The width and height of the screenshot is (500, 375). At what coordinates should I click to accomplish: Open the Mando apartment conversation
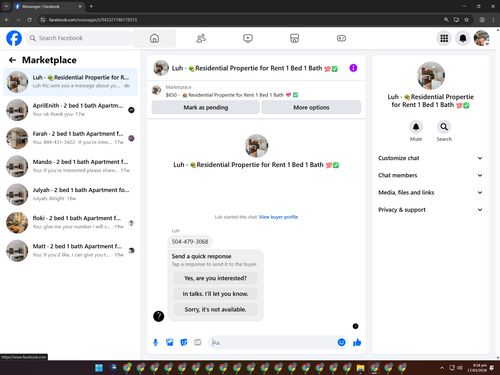point(70,166)
